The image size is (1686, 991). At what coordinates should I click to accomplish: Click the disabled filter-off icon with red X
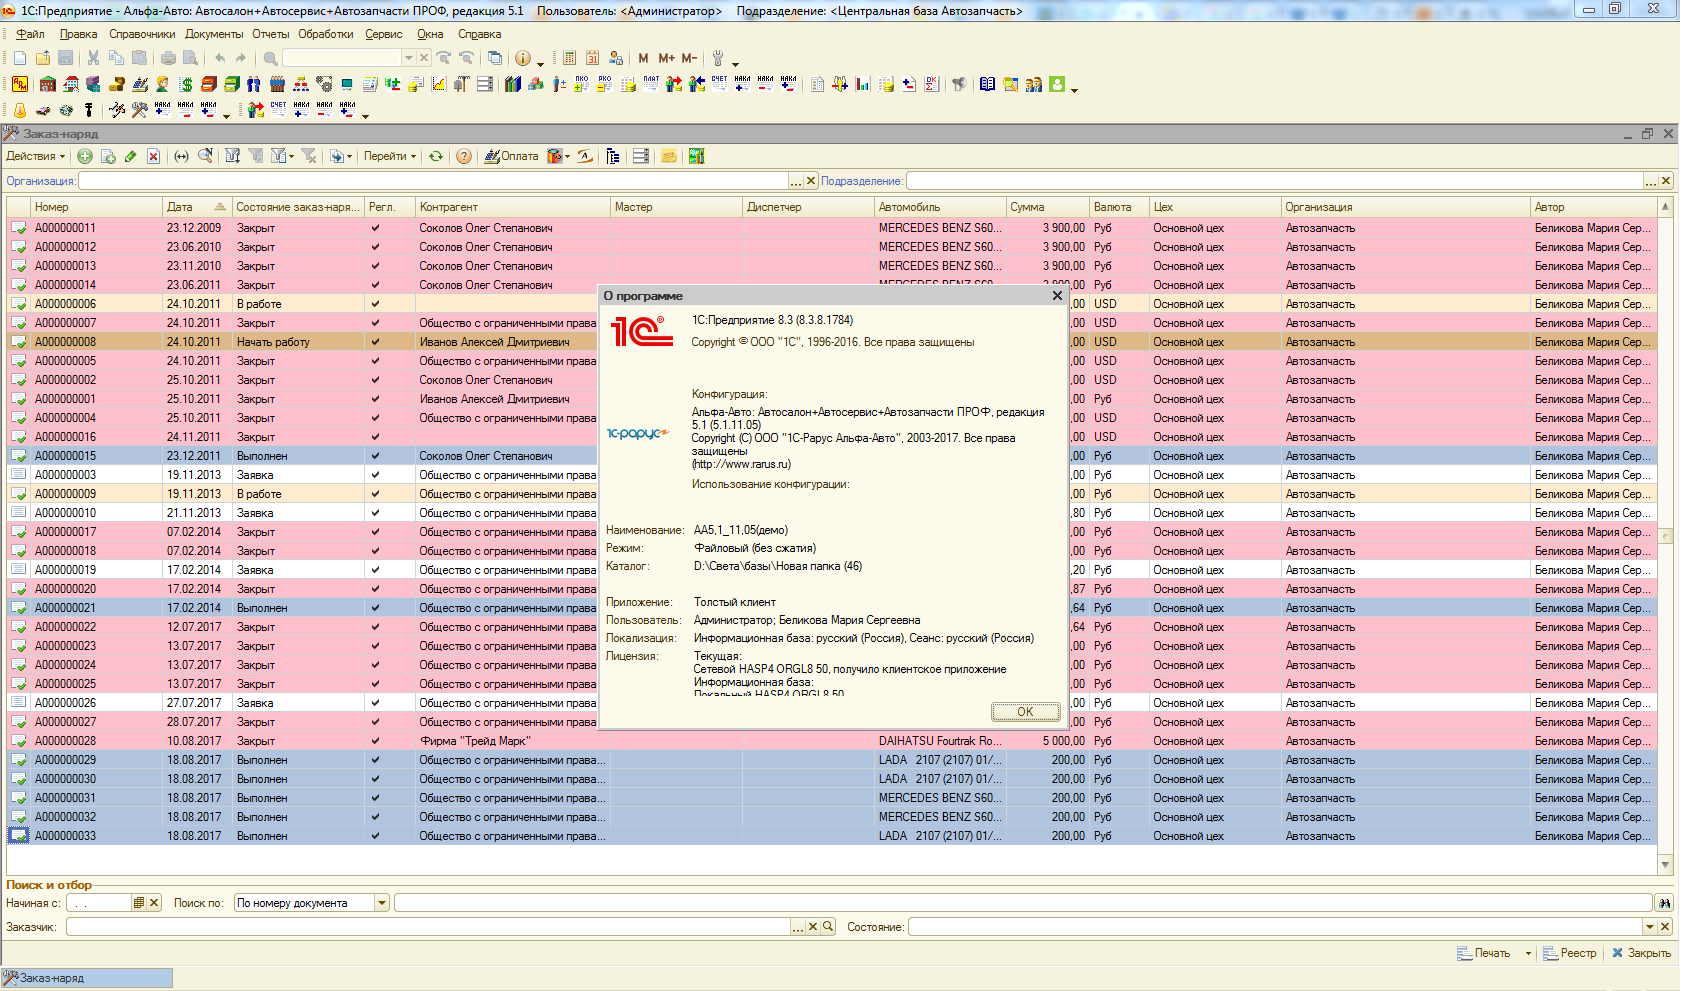309,156
